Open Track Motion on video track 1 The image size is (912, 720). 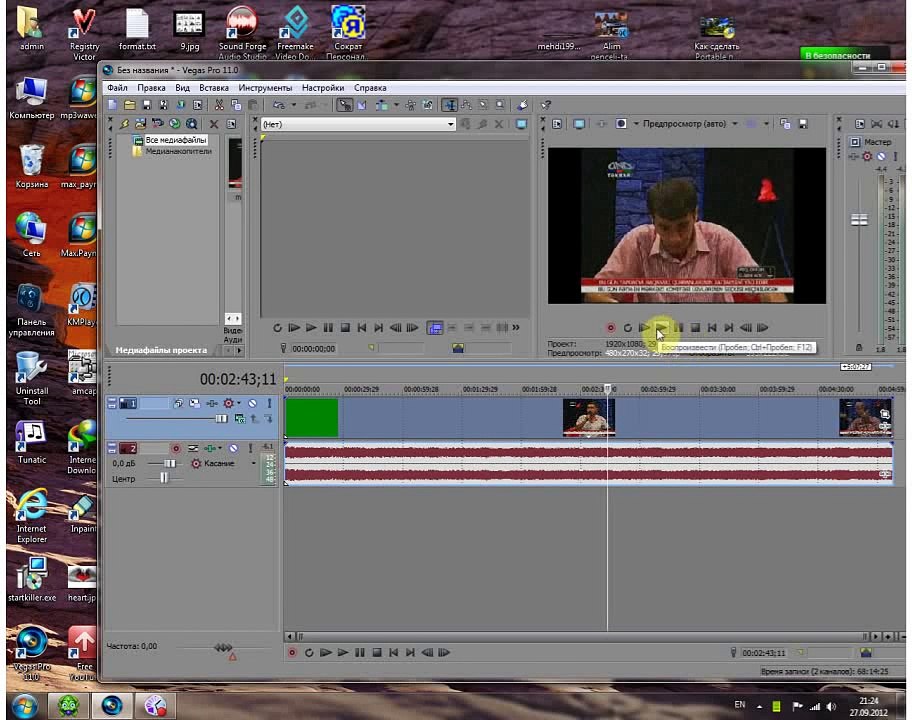pyautogui.click(x=195, y=403)
